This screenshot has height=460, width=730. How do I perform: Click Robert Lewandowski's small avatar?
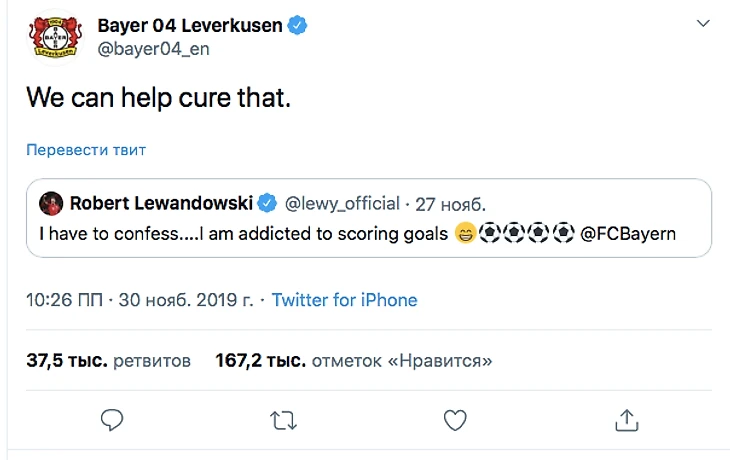click(50, 204)
